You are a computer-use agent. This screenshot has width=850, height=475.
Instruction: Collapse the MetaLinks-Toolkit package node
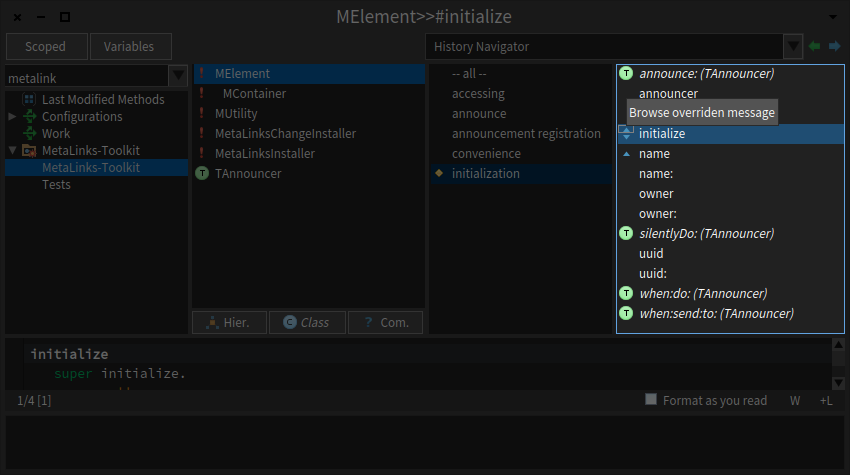click(12, 150)
